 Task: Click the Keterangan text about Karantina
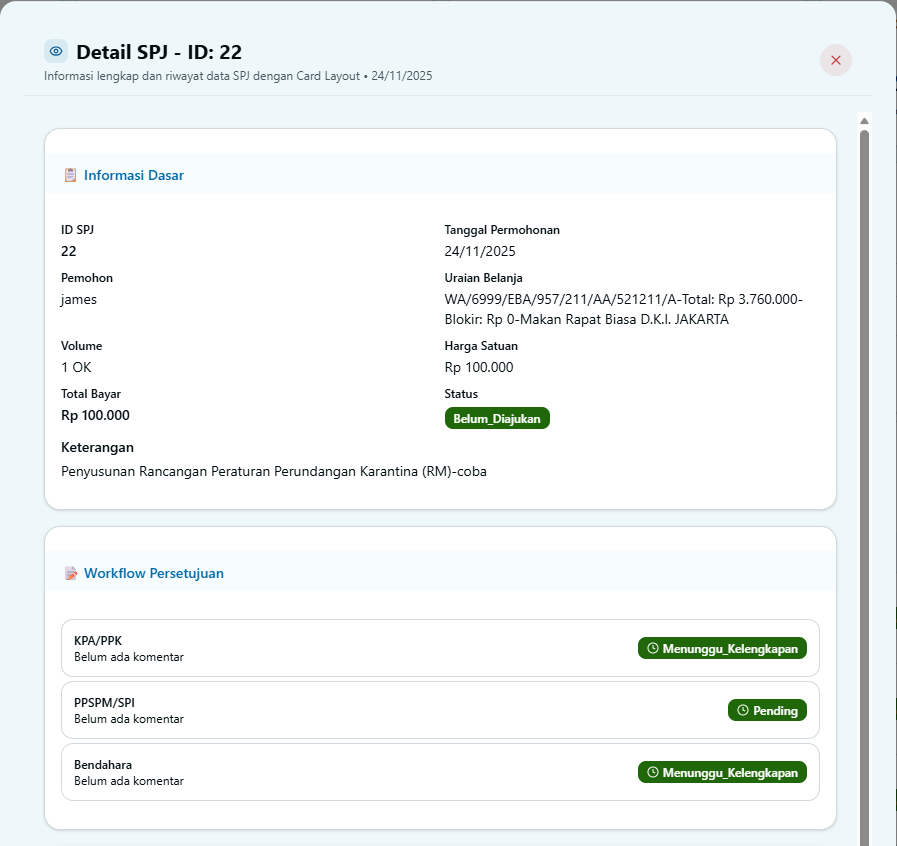273,471
